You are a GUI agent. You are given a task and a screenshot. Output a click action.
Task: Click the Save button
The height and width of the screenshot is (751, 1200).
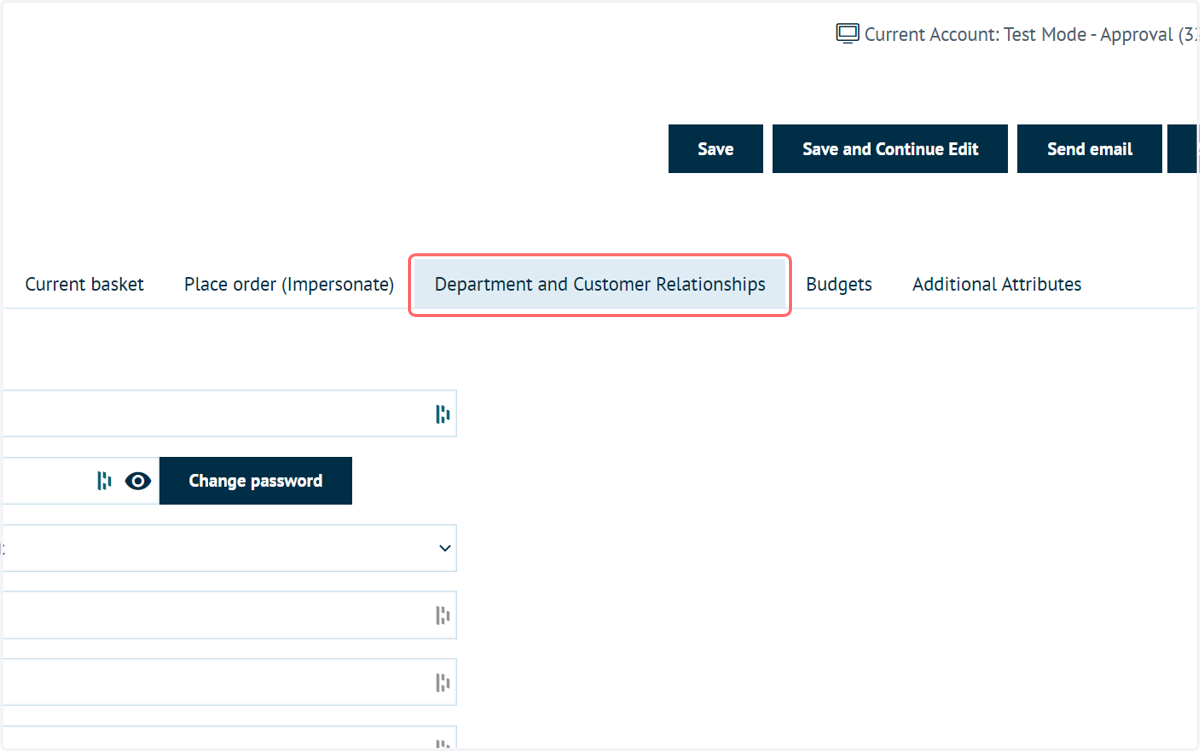coord(716,149)
